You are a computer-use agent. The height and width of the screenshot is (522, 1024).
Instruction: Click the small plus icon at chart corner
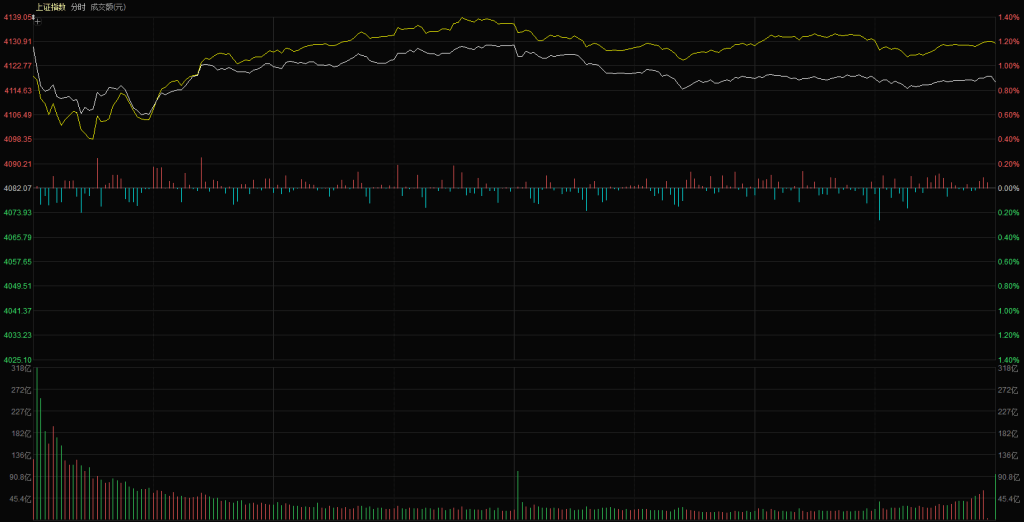tap(37, 19)
